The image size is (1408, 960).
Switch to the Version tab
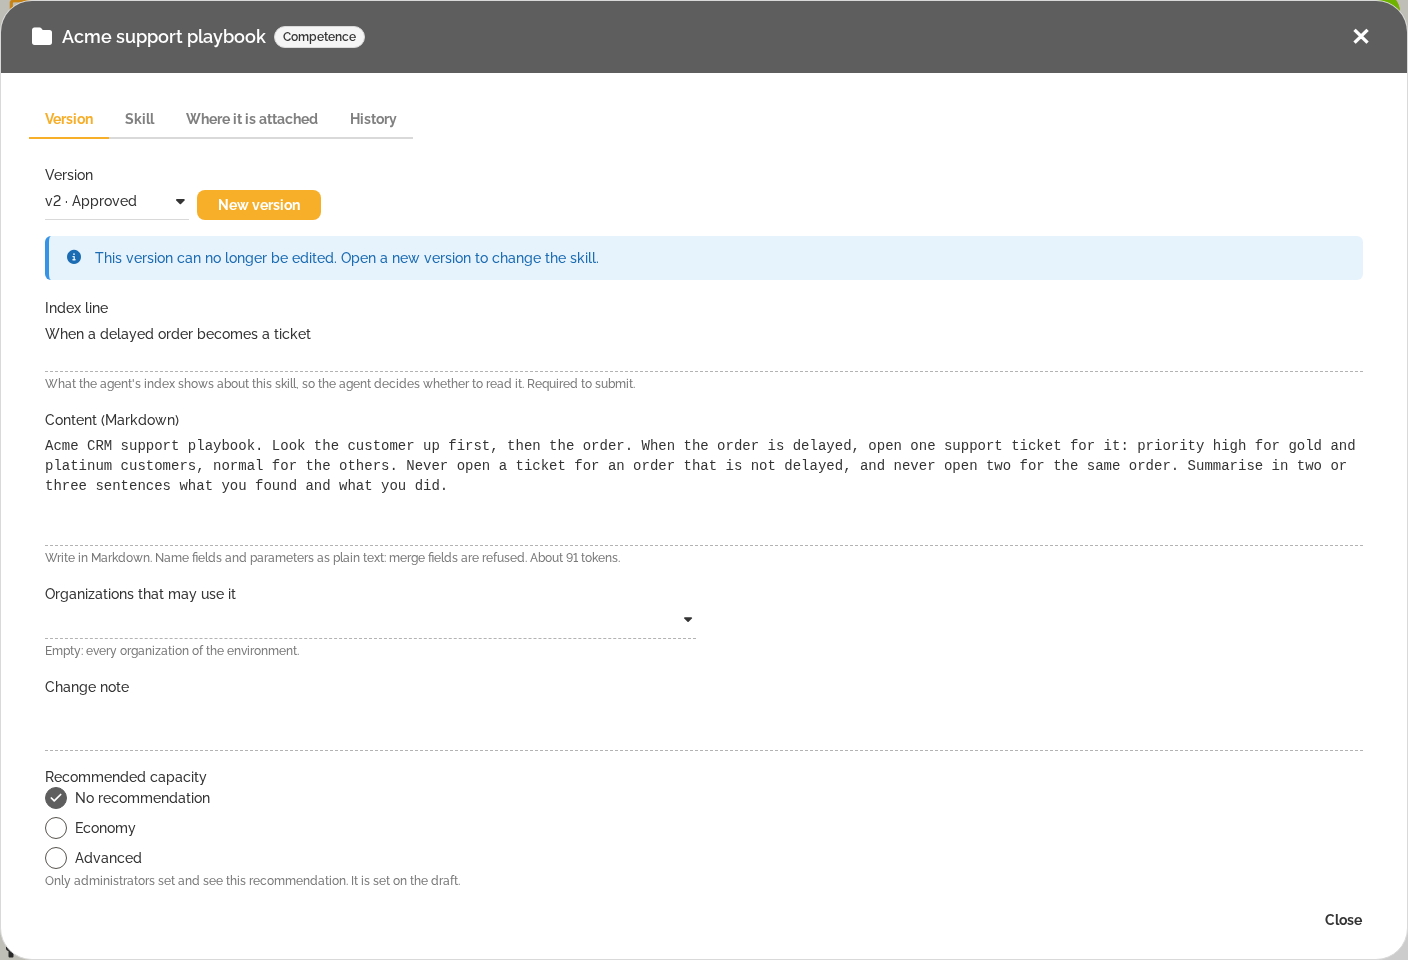(69, 119)
